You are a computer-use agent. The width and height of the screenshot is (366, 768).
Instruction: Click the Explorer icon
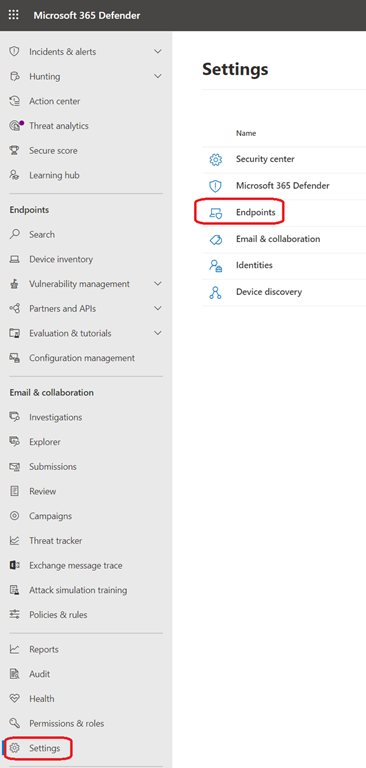click(x=14, y=442)
